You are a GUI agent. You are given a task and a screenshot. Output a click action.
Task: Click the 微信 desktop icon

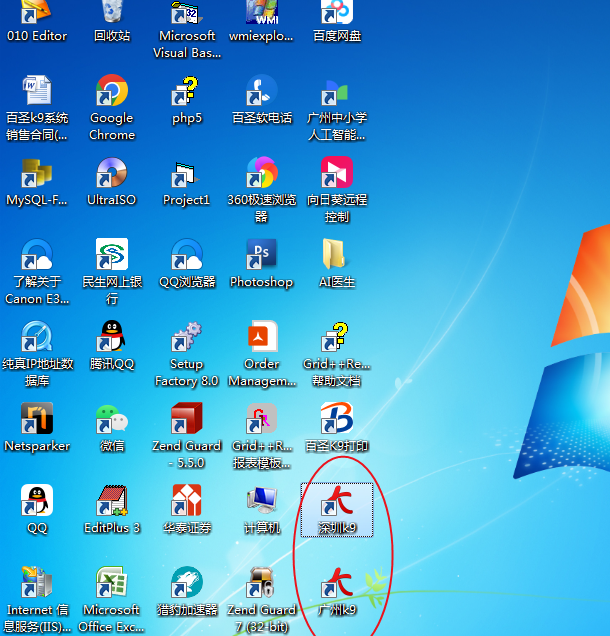tap(111, 419)
